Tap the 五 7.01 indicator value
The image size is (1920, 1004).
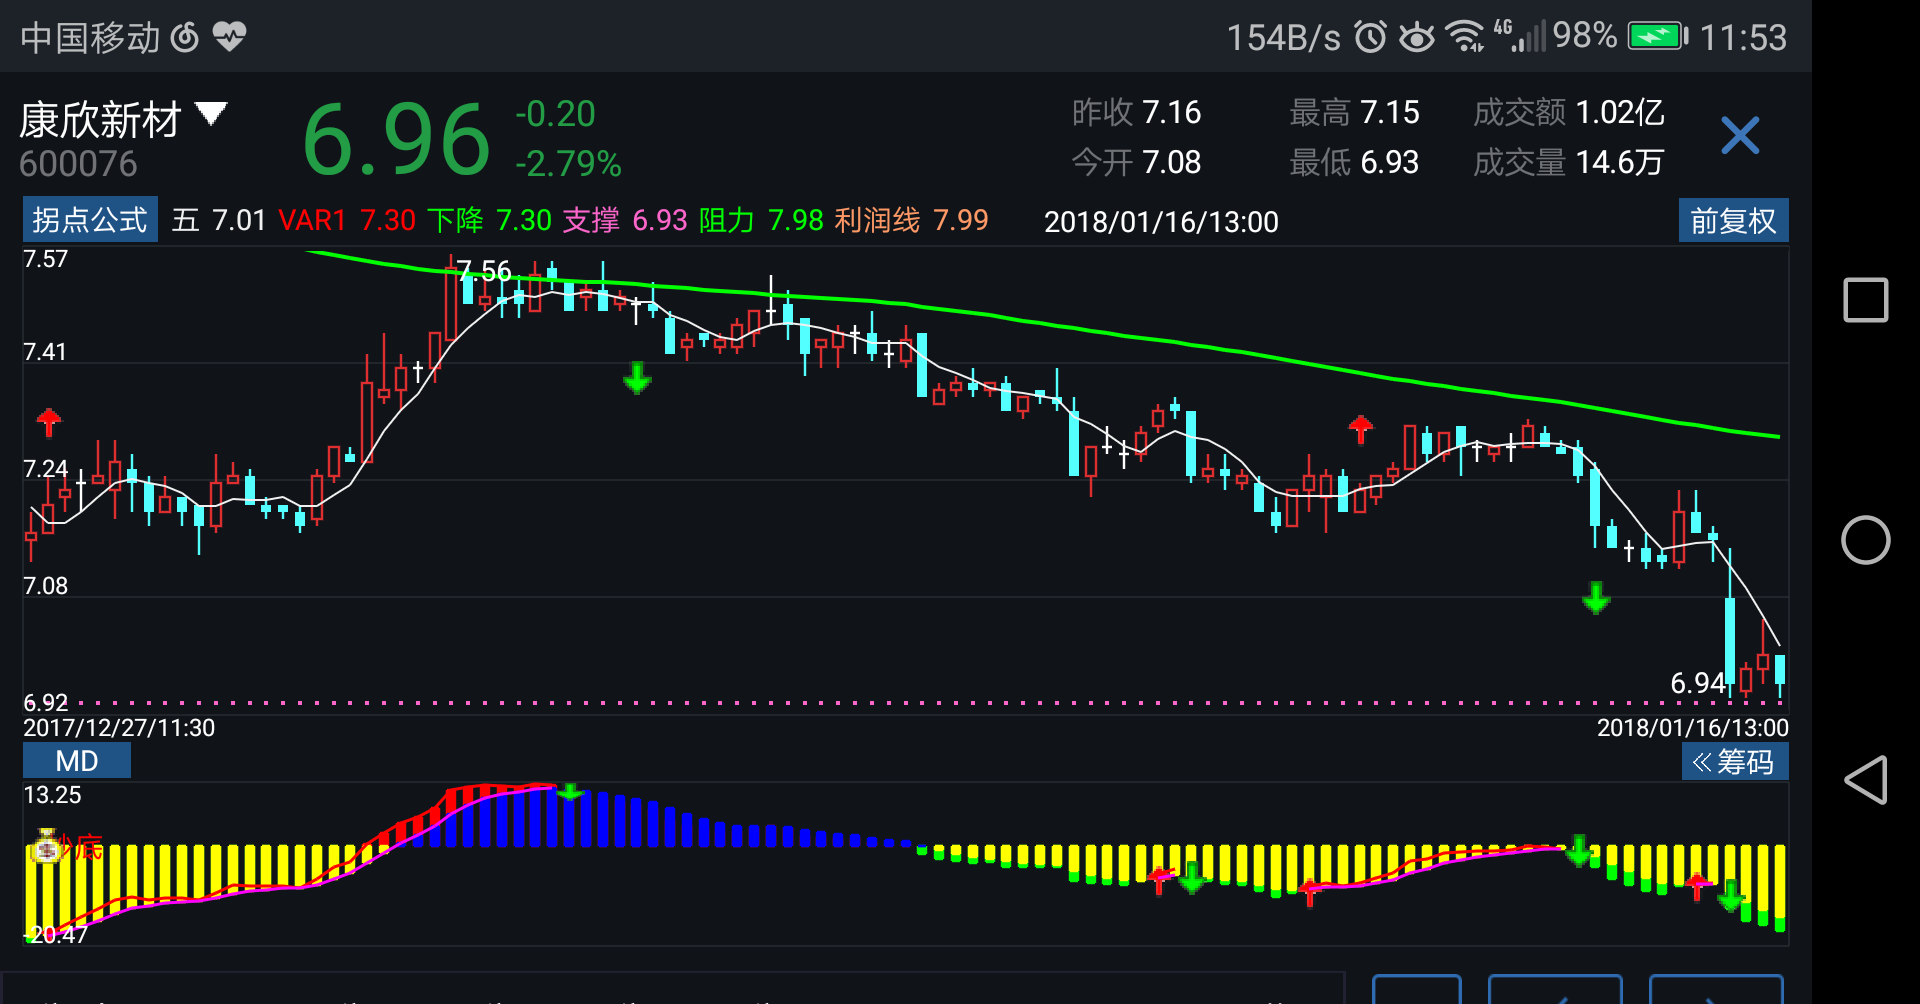[218, 220]
